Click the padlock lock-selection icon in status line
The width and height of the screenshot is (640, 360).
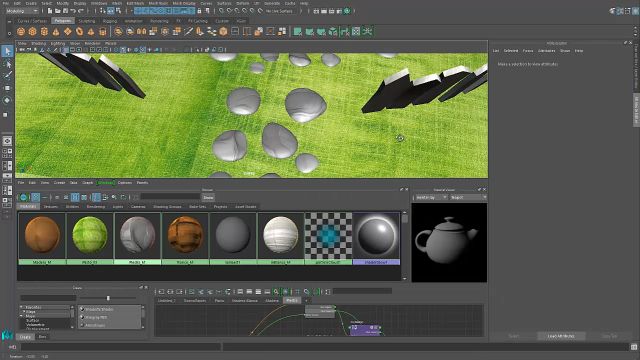click(x=199, y=11)
